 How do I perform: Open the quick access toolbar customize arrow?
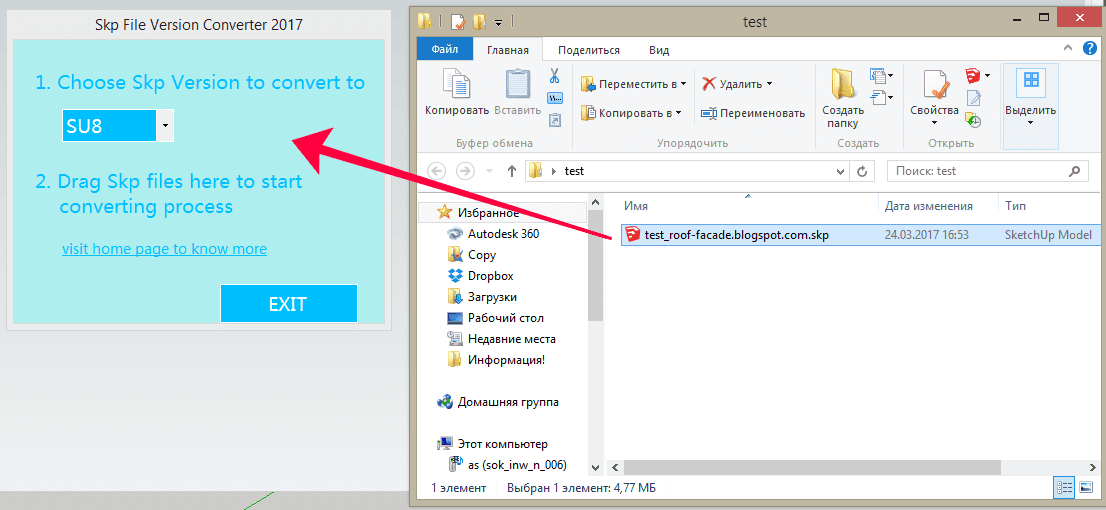click(x=498, y=23)
